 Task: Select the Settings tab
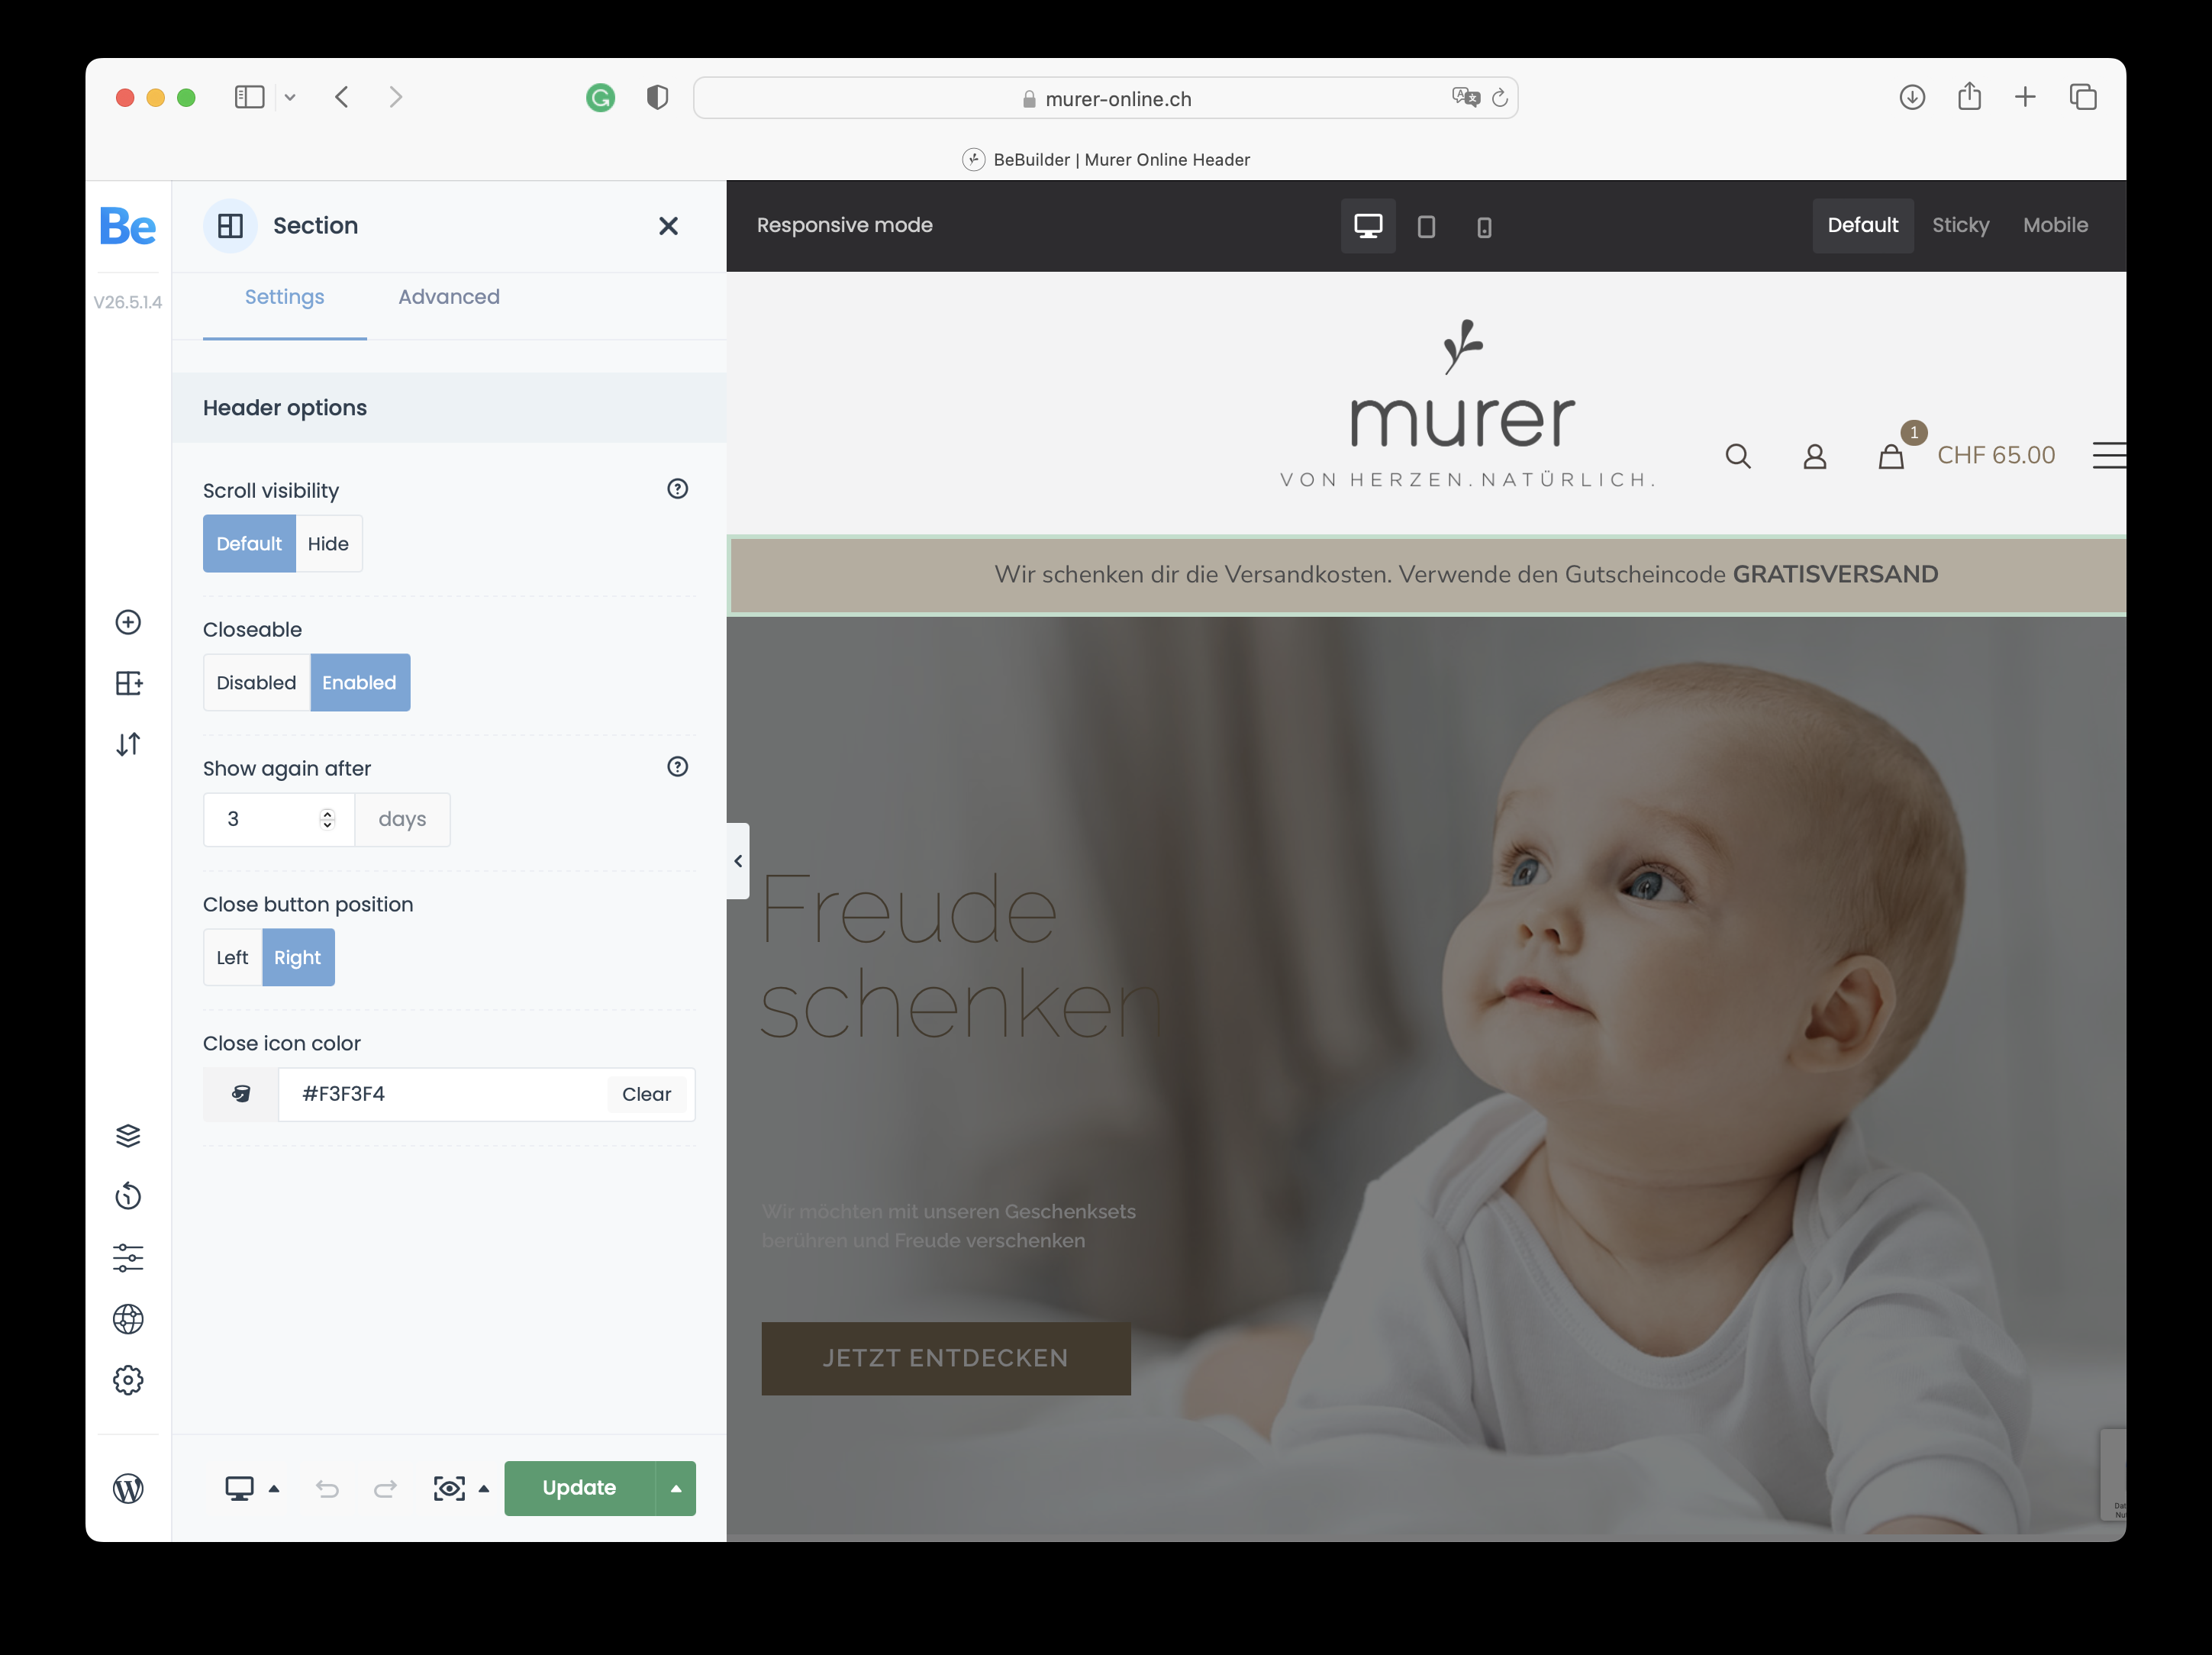(285, 295)
